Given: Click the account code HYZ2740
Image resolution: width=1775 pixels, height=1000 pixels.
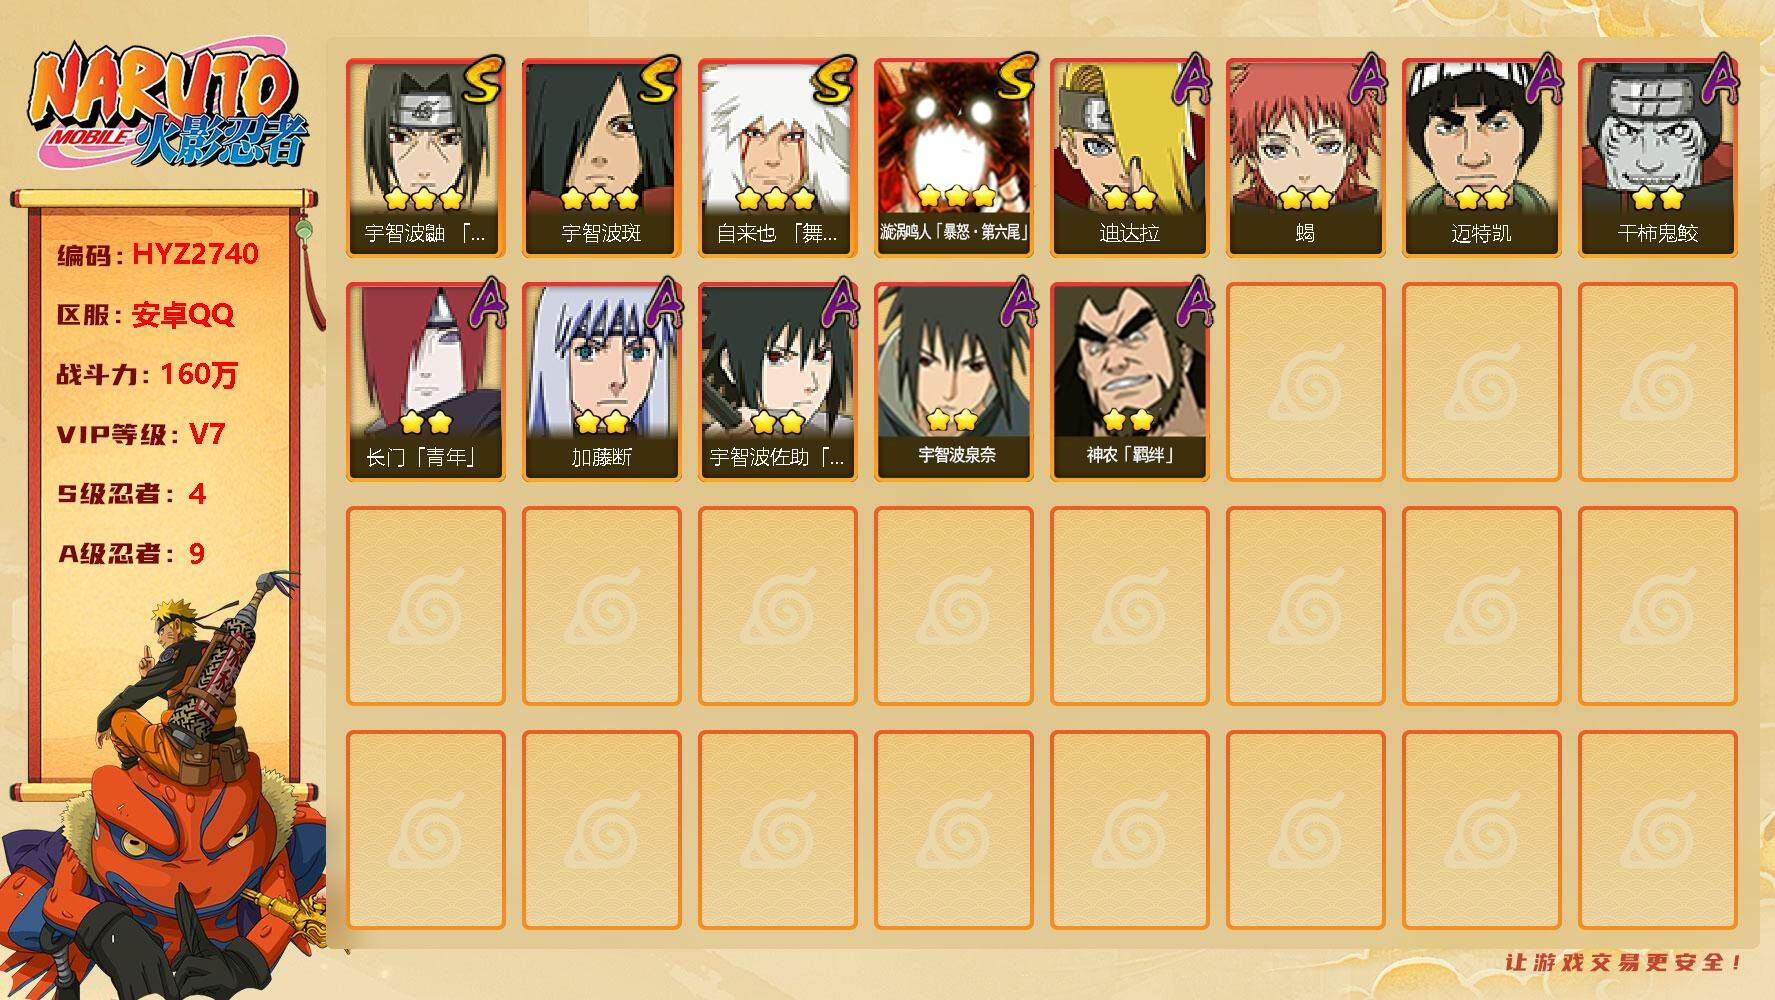Looking at the screenshot, I should pos(195,254).
